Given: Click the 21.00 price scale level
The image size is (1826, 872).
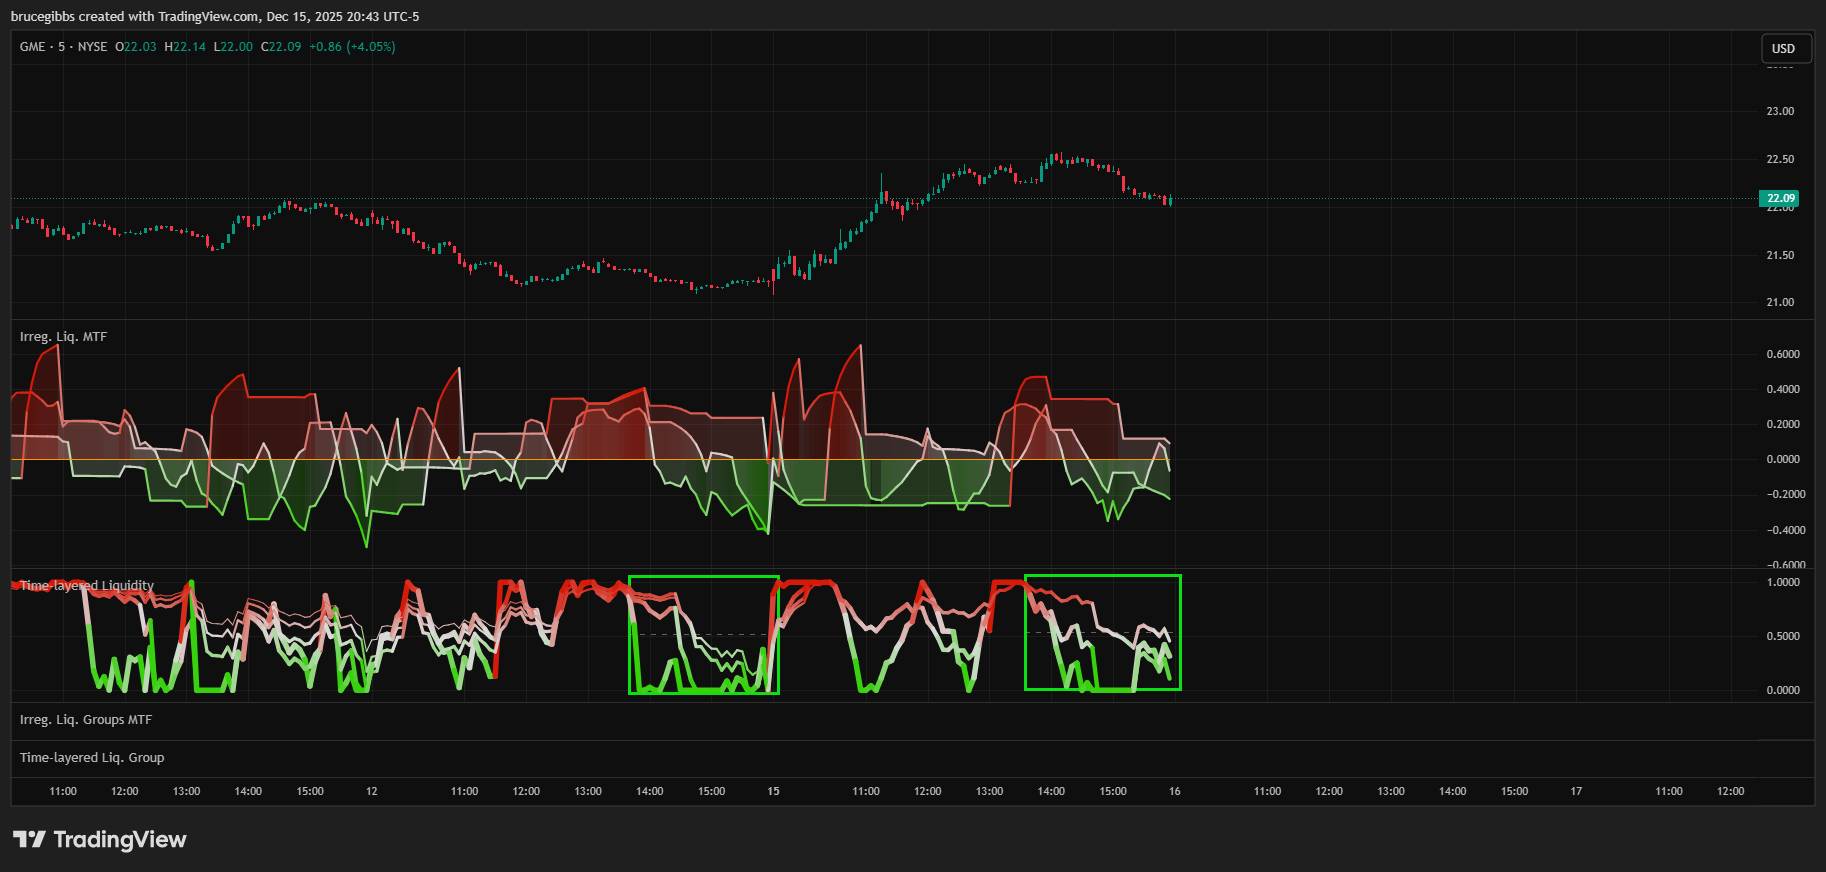Looking at the screenshot, I should [1780, 302].
